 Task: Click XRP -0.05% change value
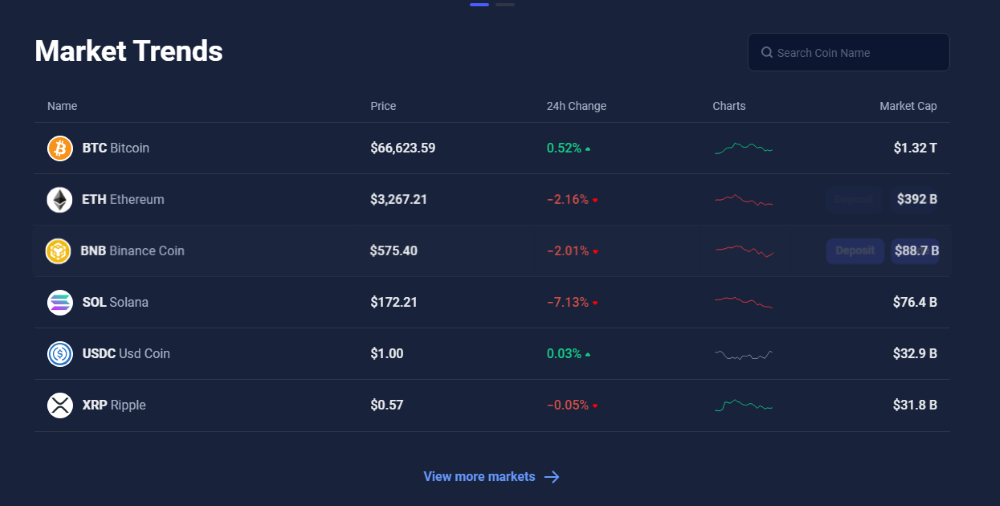(568, 405)
